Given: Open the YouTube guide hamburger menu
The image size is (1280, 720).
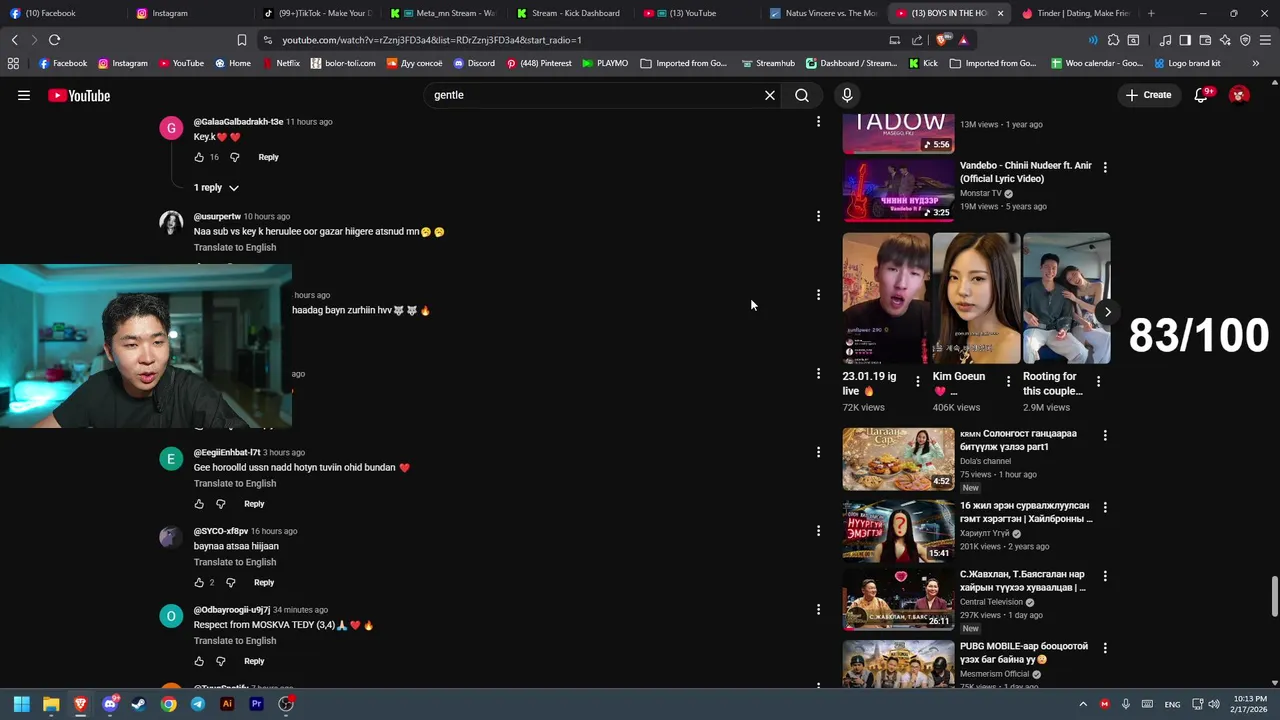Looking at the screenshot, I should (24, 95).
